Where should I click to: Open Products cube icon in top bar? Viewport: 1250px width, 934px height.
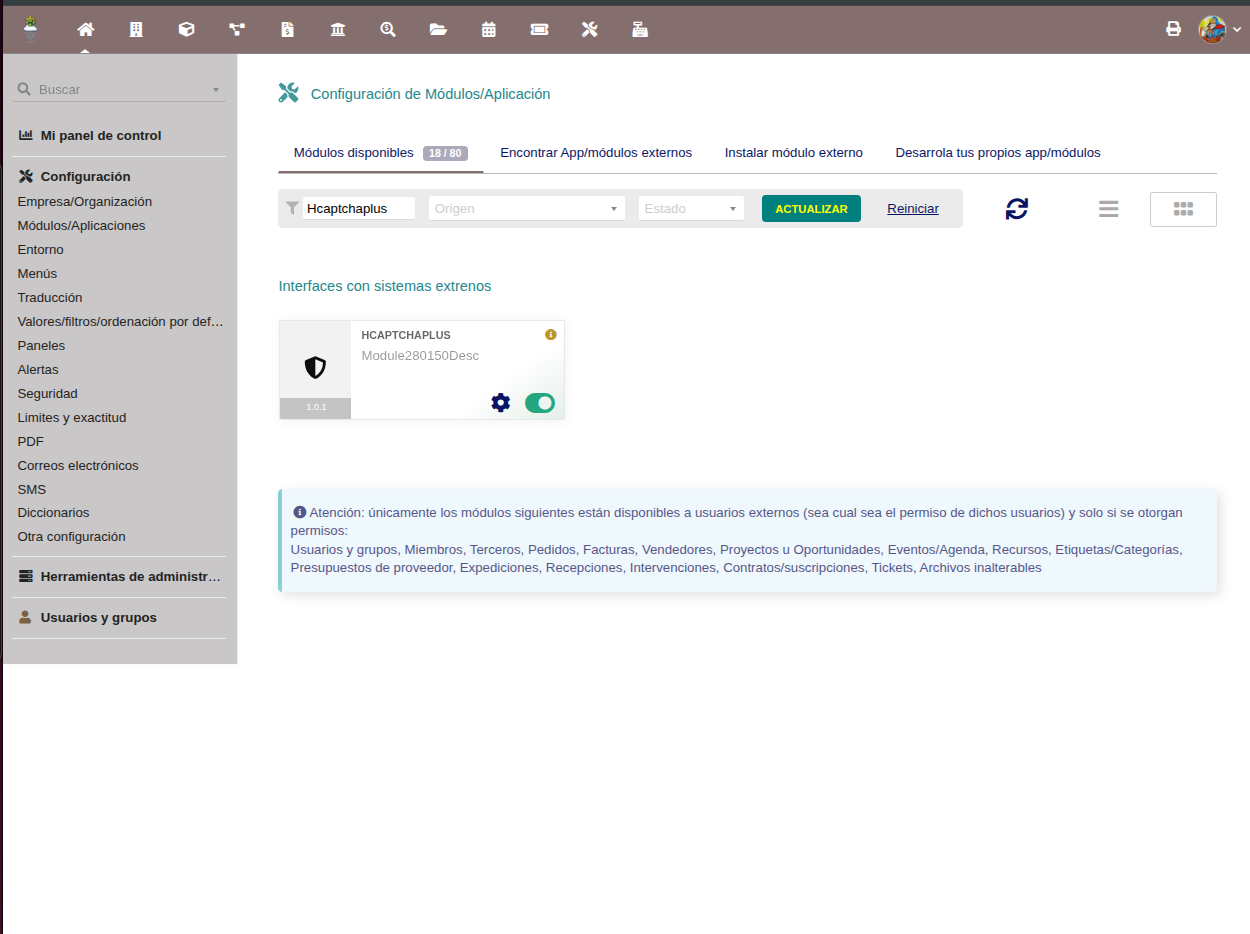pos(186,29)
